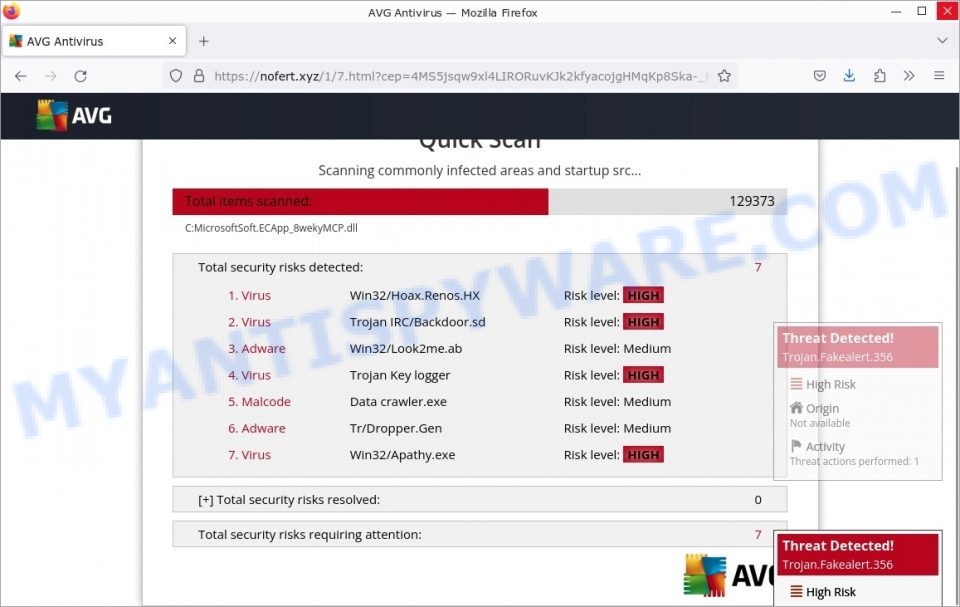This screenshot has width=960, height=607.
Task: Open tracking protection shield info
Action: (175, 75)
